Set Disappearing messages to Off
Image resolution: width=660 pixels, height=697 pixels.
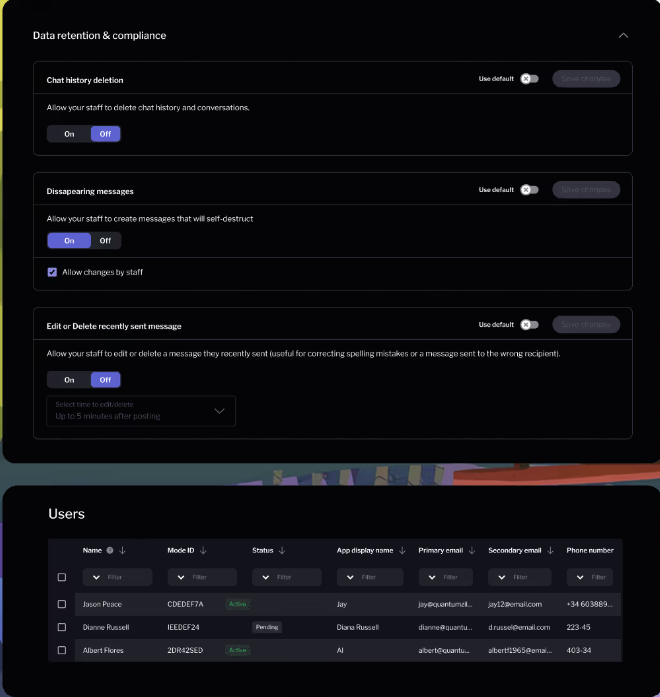[x=105, y=240]
